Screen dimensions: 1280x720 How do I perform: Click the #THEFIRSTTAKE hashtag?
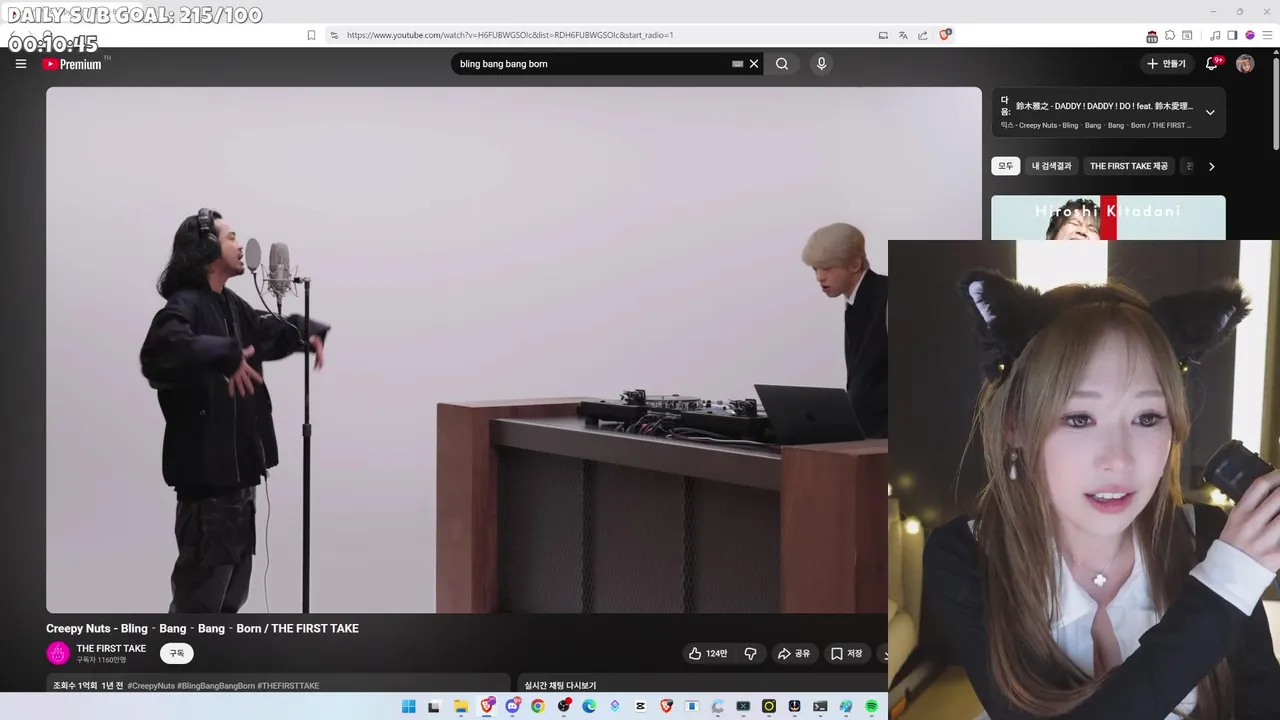click(x=288, y=686)
